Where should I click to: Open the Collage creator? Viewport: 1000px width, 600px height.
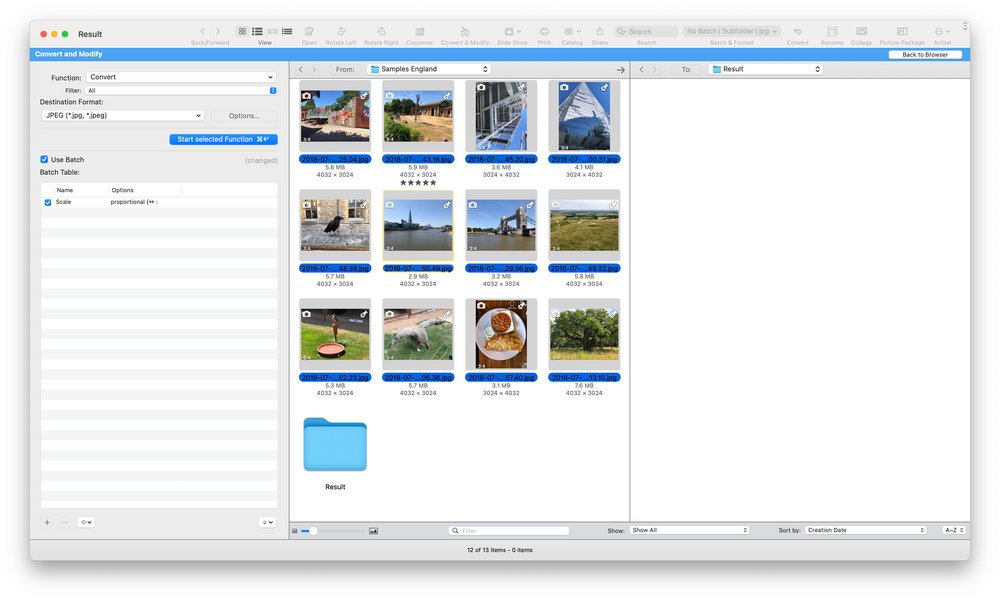(x=861, y=31)
